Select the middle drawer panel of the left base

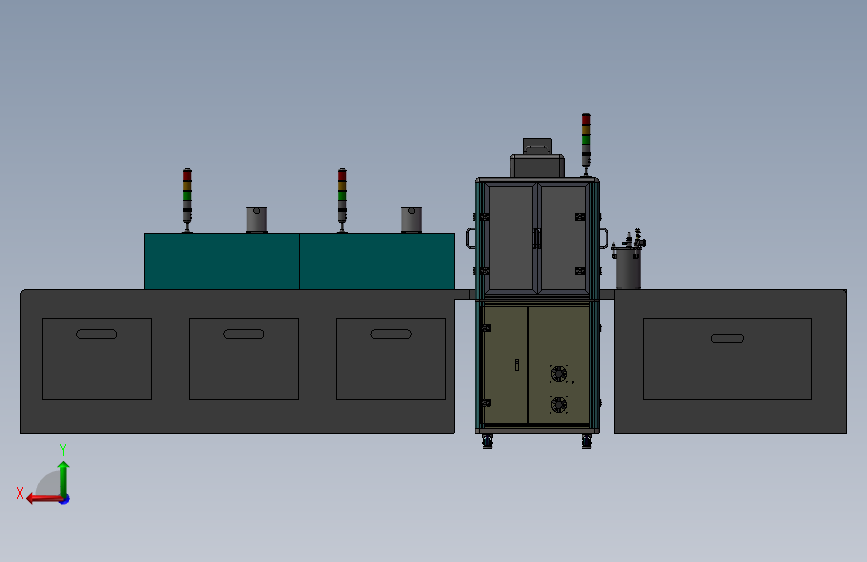click(244, 358)
